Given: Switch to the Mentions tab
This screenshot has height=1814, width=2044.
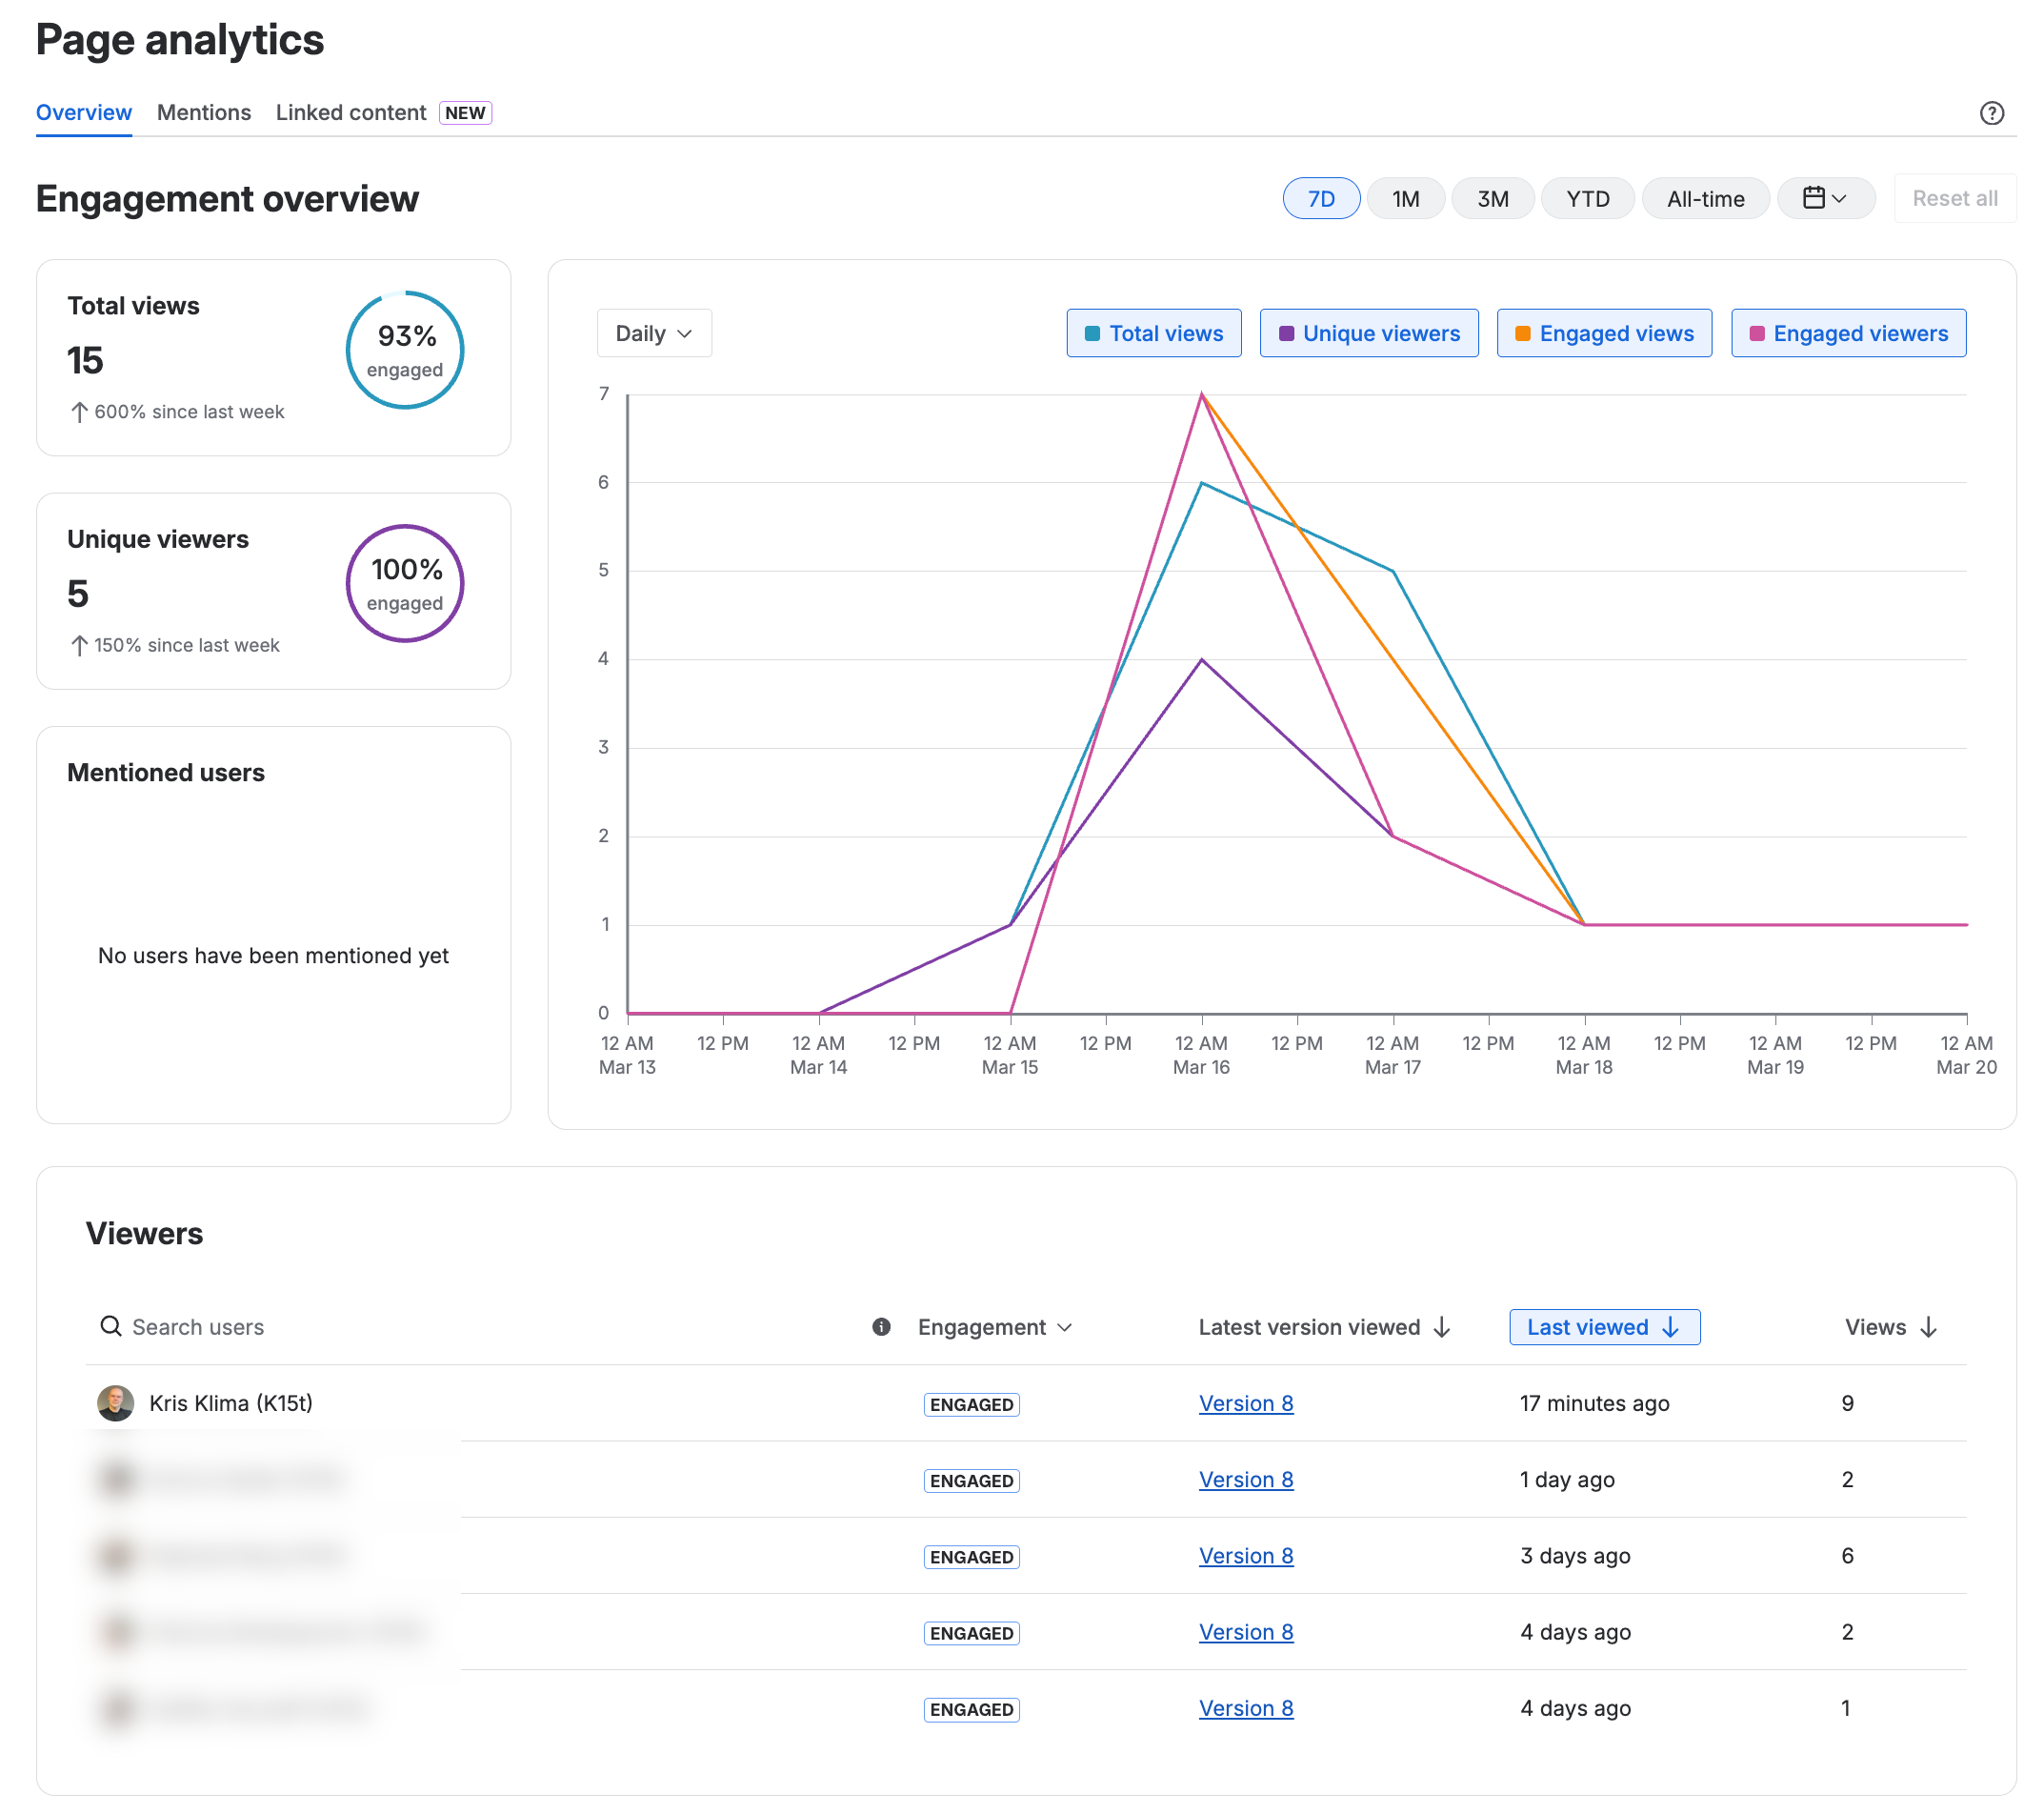Looking at the screenshot, I should 204,112.
